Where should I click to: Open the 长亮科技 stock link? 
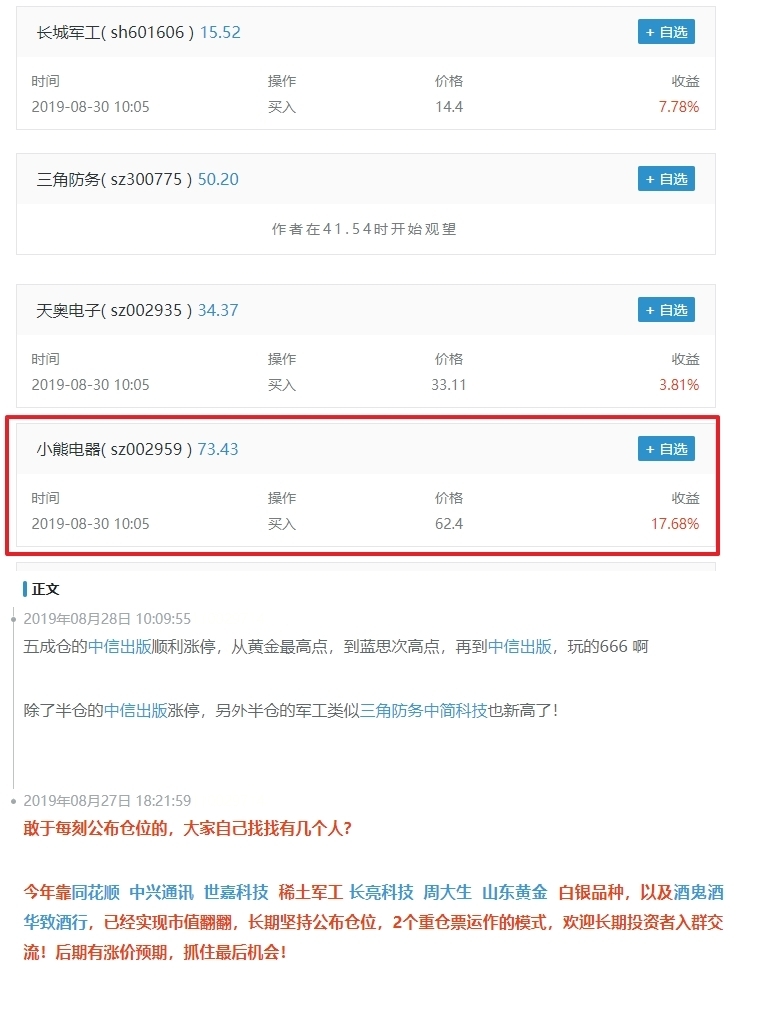pos(381,892)
